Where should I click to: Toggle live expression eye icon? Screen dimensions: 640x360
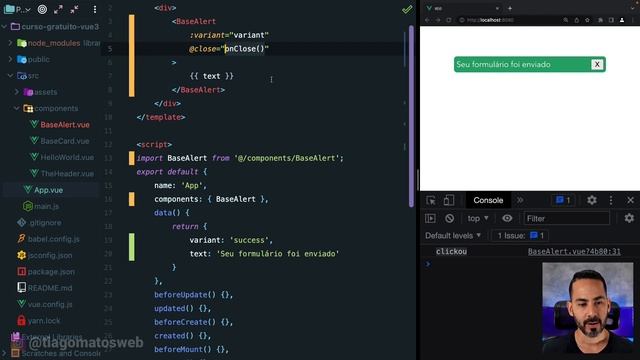507,218
